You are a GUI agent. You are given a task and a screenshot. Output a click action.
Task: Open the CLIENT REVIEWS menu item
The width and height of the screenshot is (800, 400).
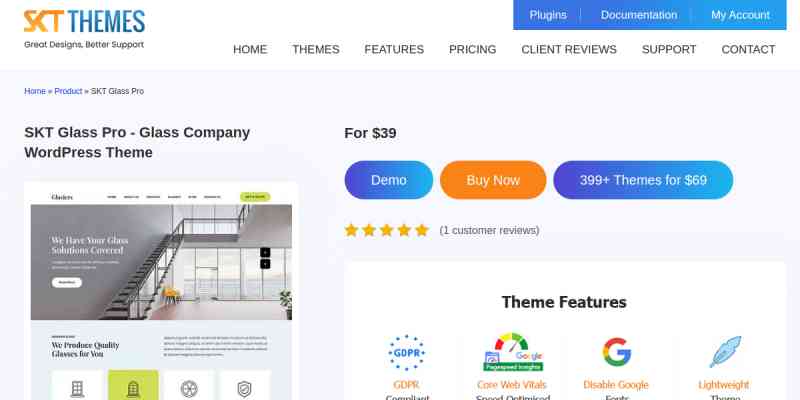569,49
